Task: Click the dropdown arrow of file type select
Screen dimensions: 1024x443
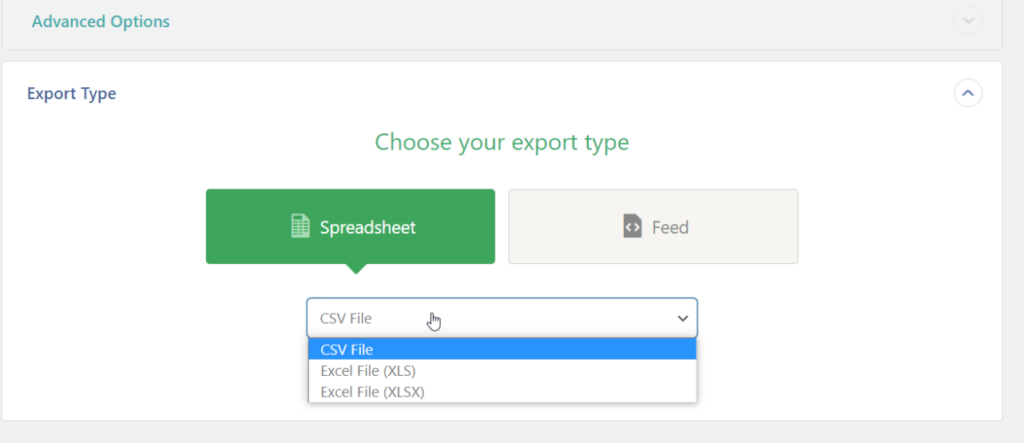Action: [682, 318]
